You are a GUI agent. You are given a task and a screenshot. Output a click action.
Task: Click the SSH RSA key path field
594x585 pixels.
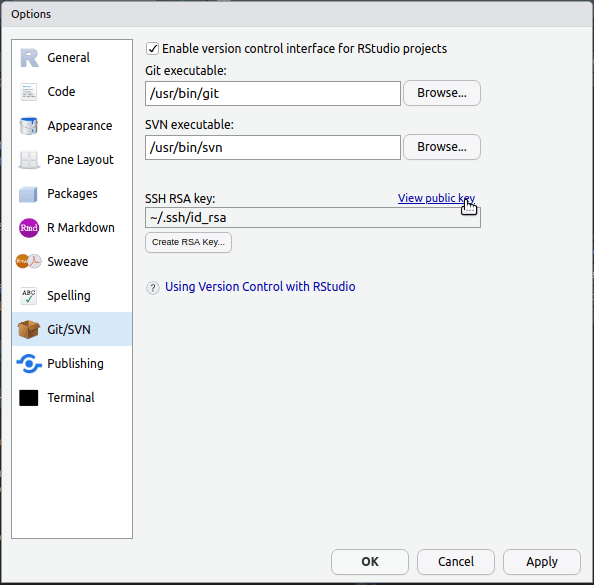[313, 218]
